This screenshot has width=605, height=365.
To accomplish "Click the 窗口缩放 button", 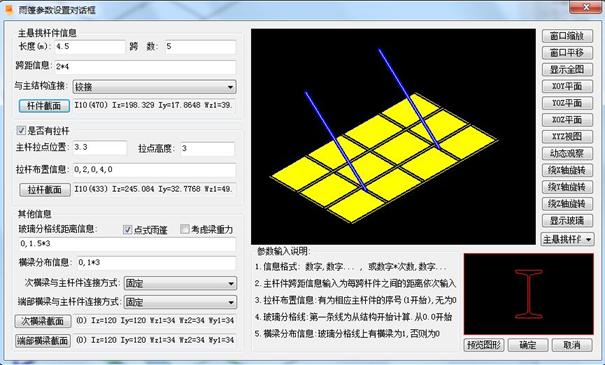I will [x=567, y=36].
